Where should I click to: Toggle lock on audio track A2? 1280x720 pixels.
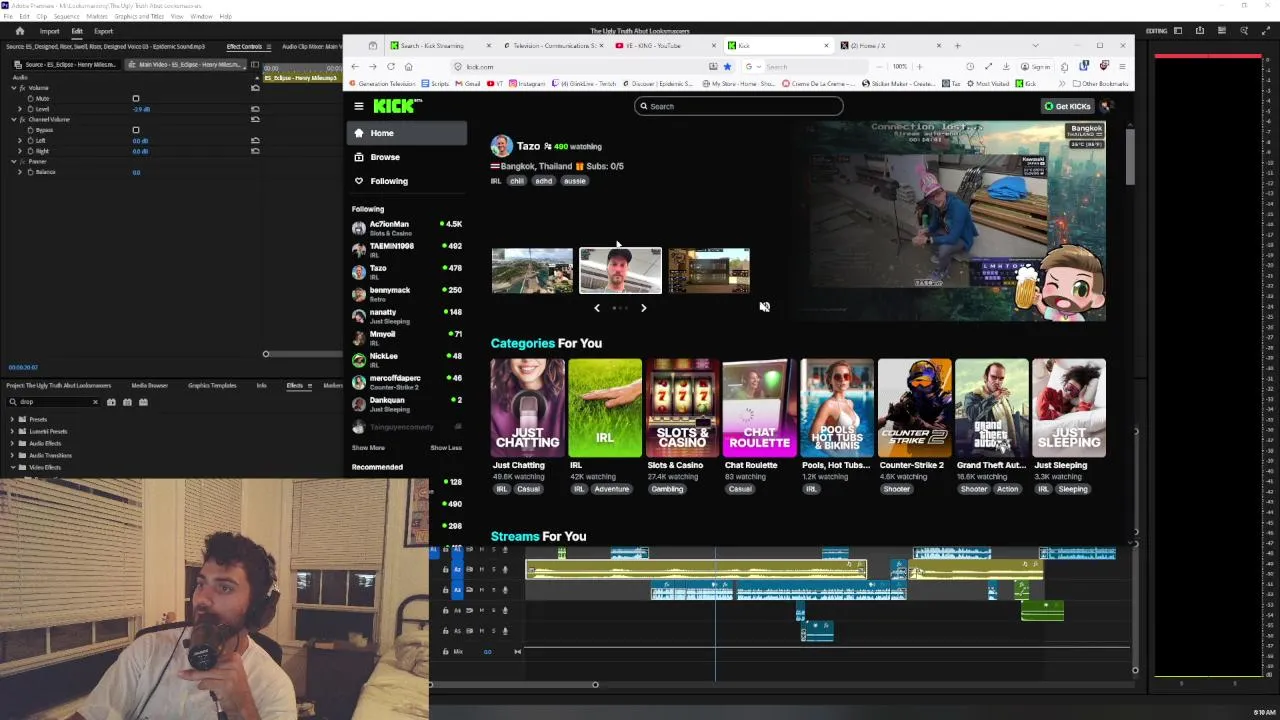pyautogui.click(x=446, y=569)
